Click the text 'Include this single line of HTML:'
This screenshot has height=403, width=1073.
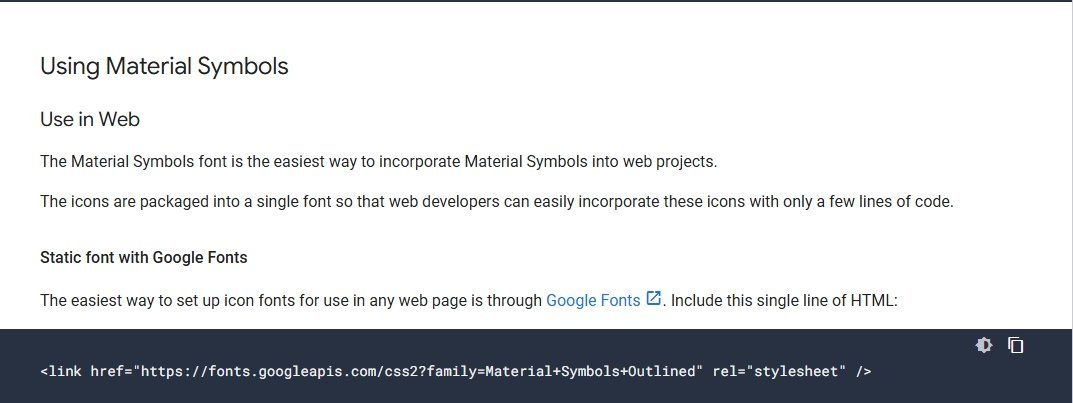(x=784, y=300)
